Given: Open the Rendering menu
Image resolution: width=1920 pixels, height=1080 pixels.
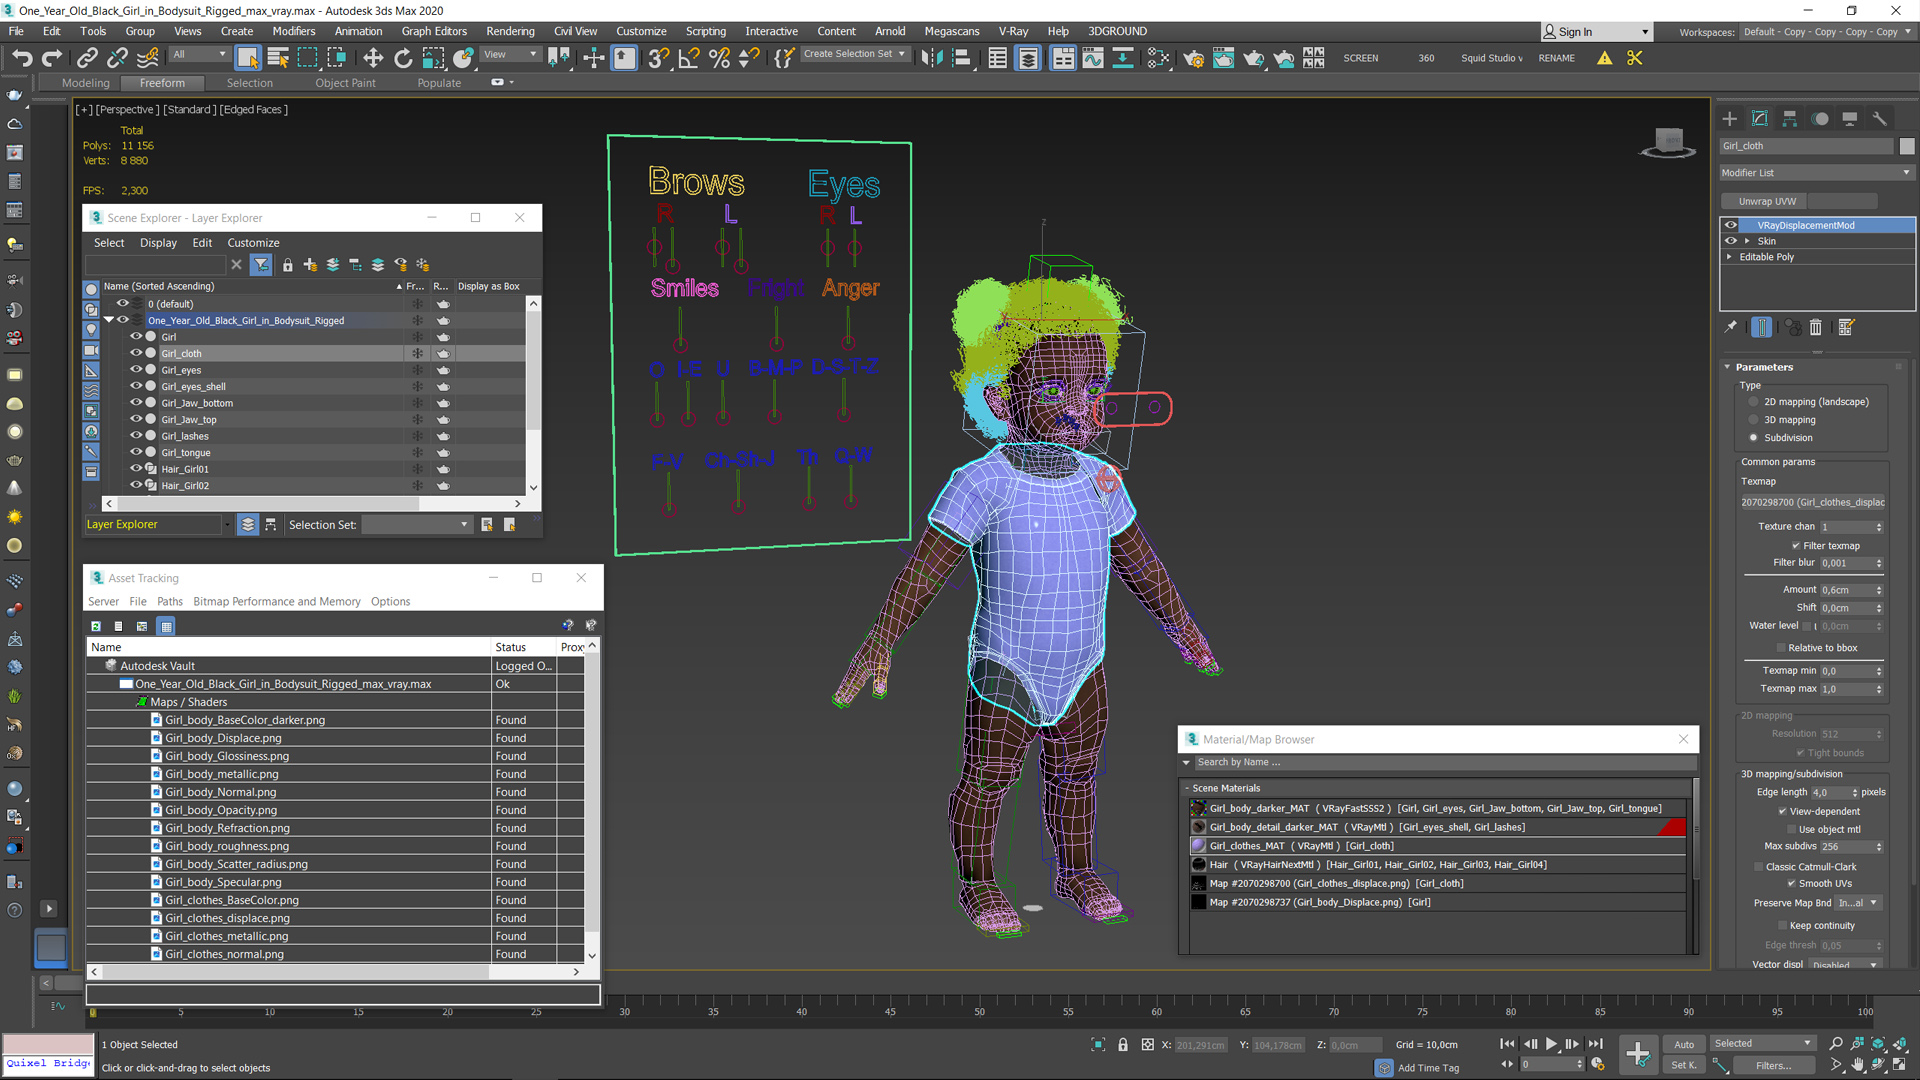Looking at the screenshot, I should 510,31.
